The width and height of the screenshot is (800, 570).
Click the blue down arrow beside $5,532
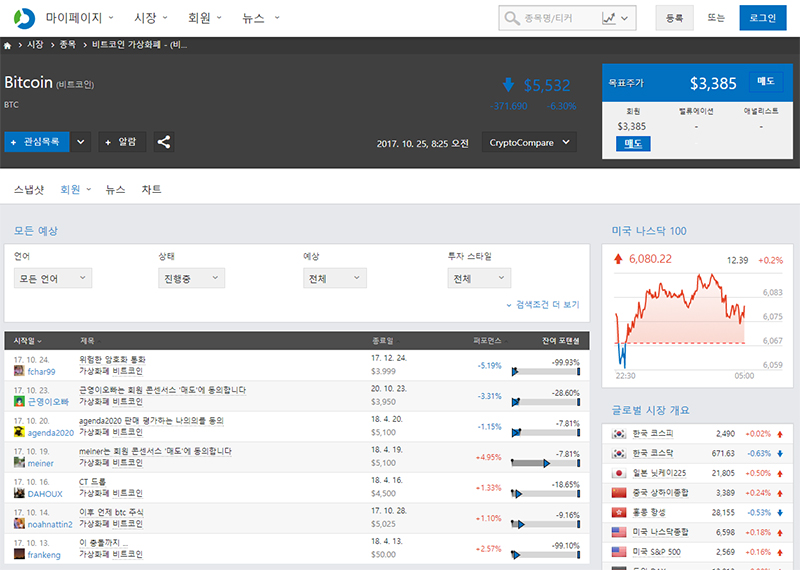click(508, 85)
